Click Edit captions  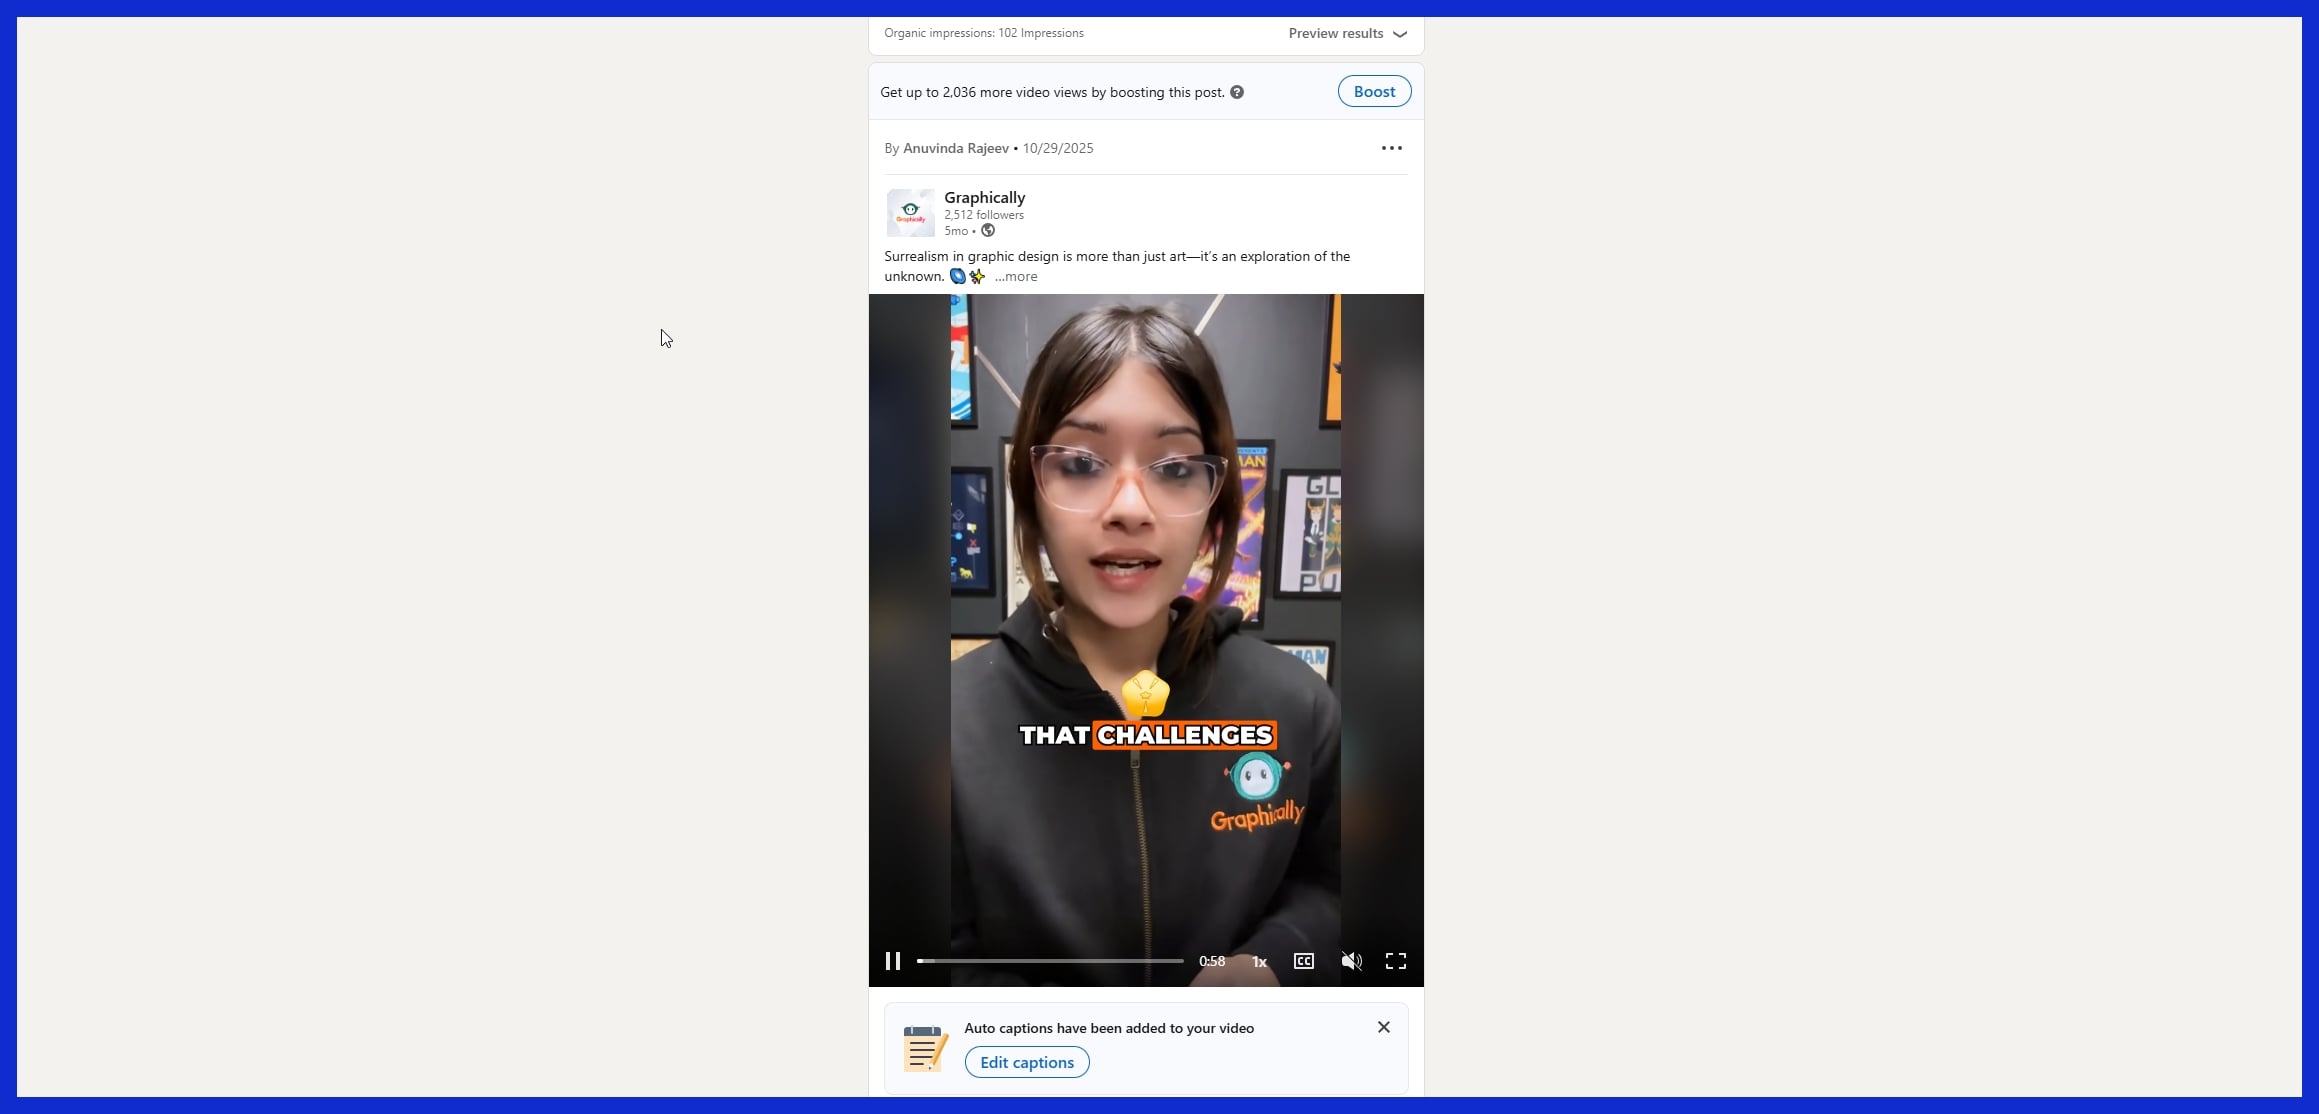click(x=1026, y=1061)
